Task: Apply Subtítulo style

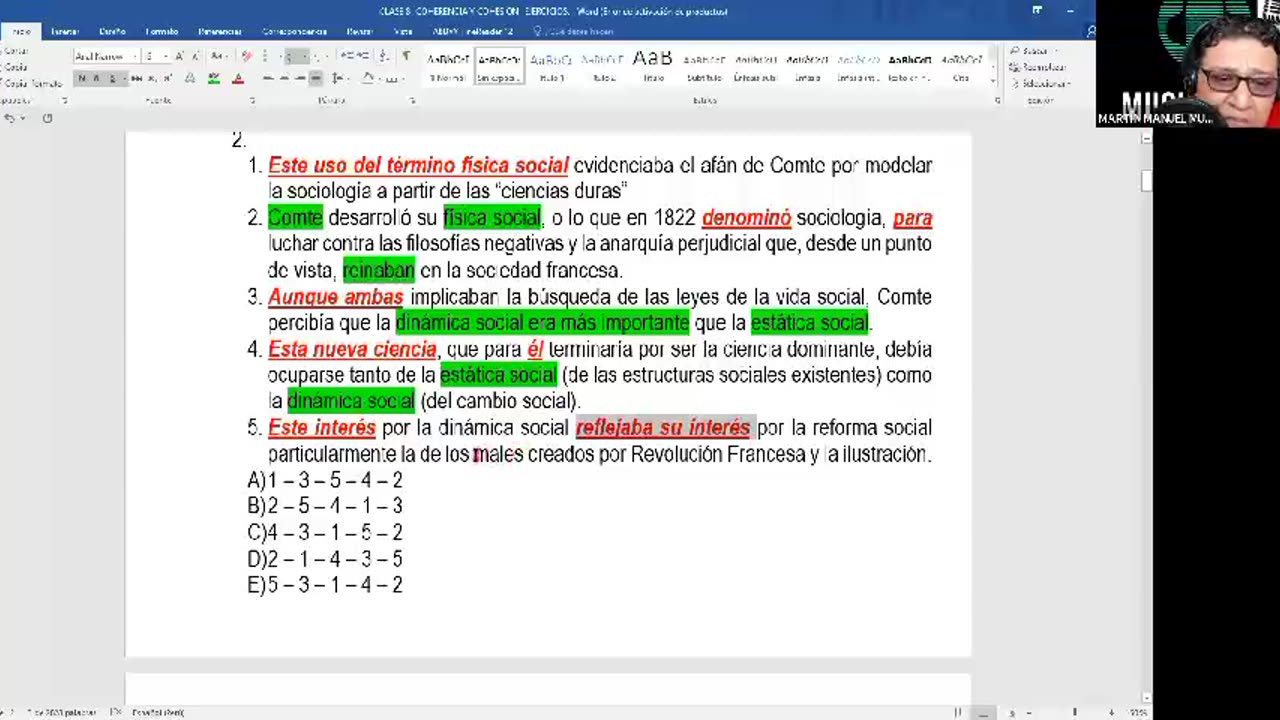Action: (x=705, y=67)
